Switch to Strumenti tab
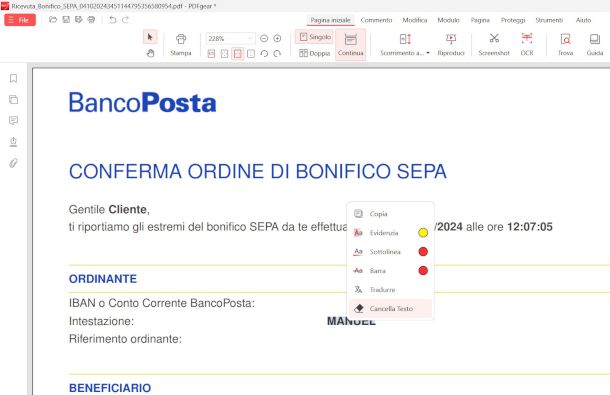This screenshot has width=610, height=395. pyautogui.click(x=549, y=20)
